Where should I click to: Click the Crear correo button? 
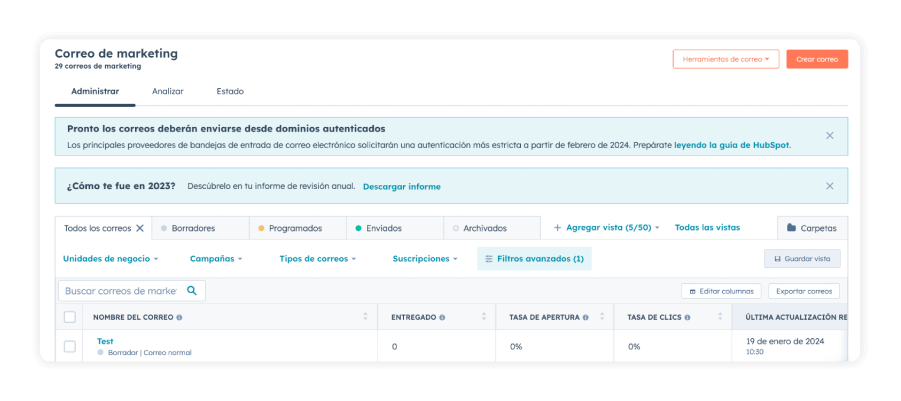816,59
